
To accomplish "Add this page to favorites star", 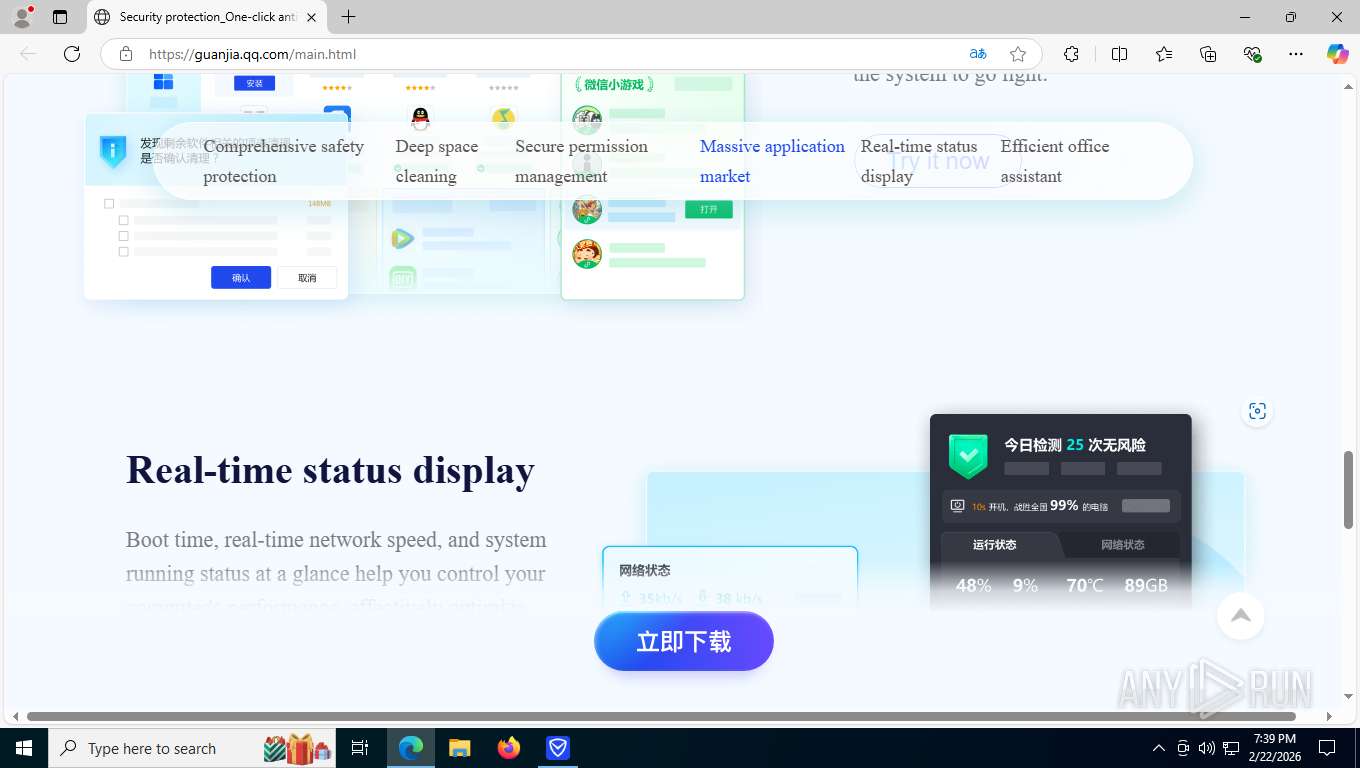I will tap(1018, 54).
